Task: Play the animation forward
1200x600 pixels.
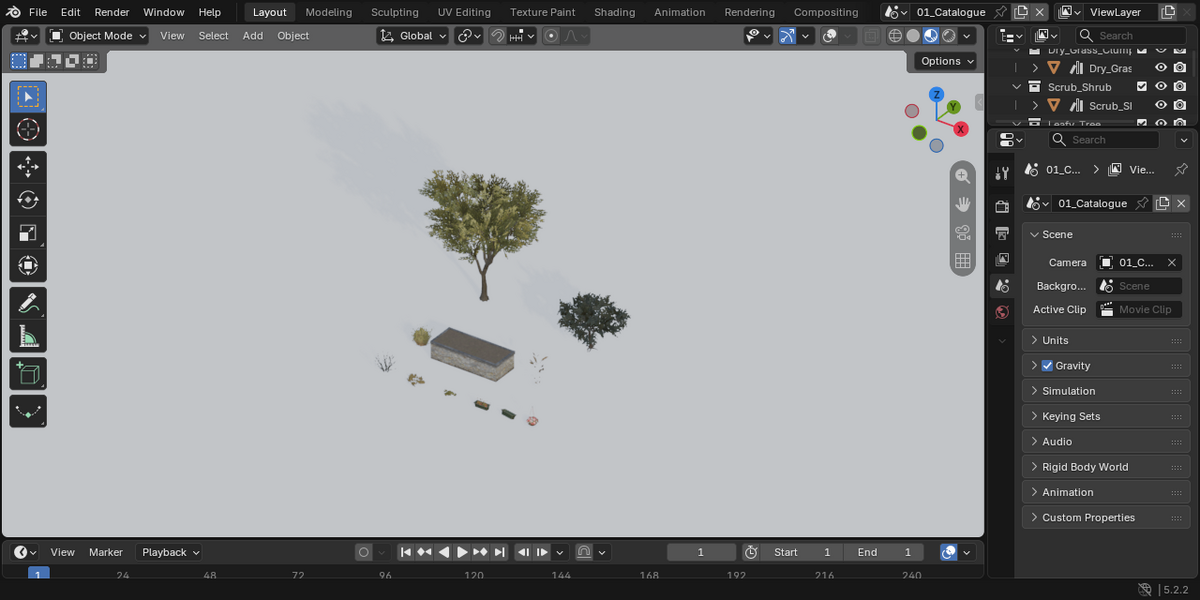Action: (462, 552)
